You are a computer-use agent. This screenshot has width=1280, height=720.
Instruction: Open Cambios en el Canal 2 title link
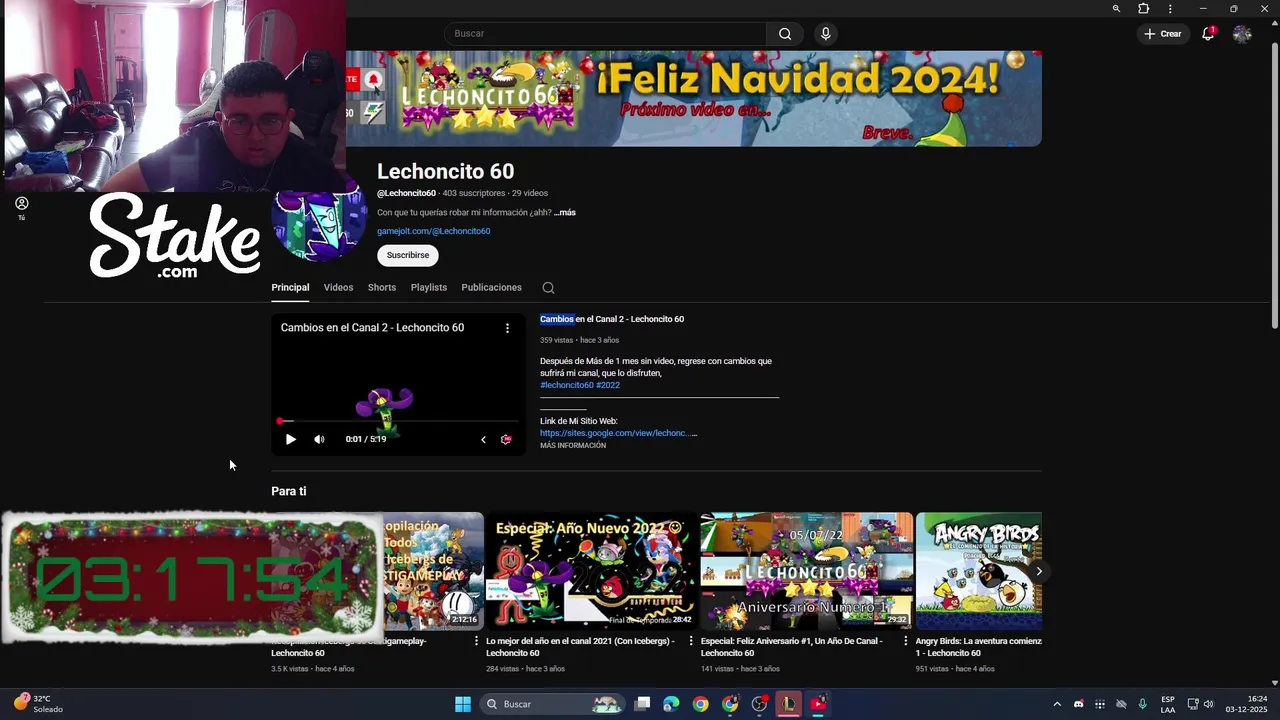tap(612, 319)
